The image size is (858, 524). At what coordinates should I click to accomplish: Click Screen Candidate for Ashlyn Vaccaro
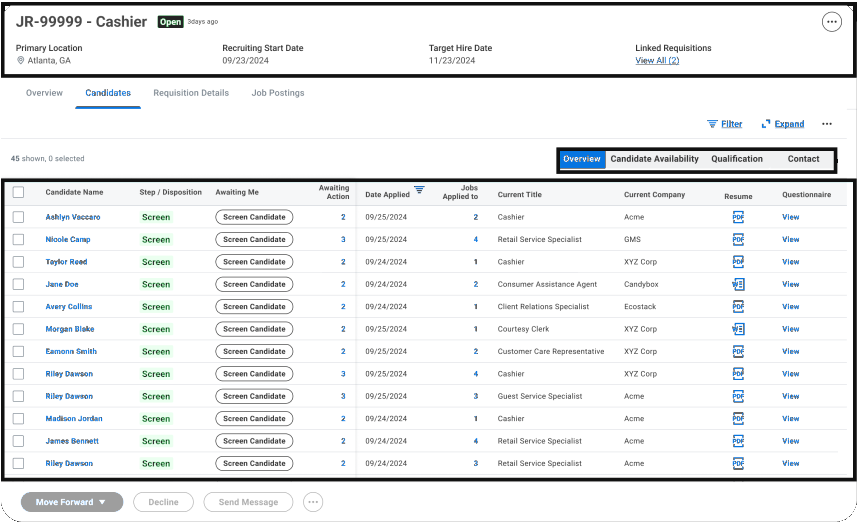pyautogui.click(x=254, y=217)
